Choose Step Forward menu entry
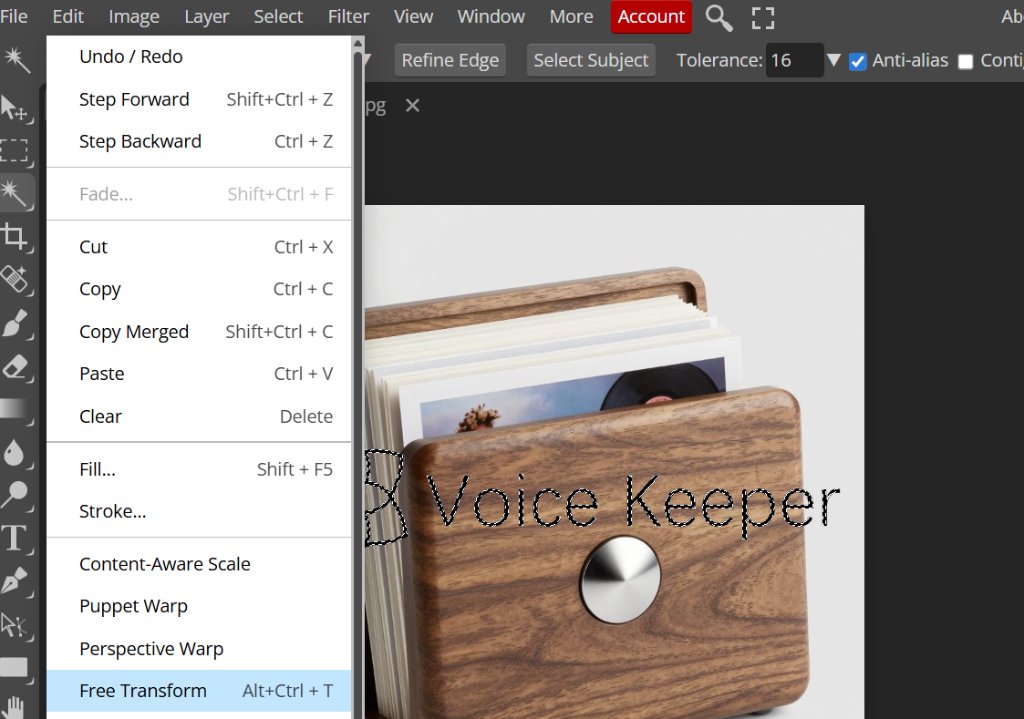1024x719 pixels. (199, 99)
